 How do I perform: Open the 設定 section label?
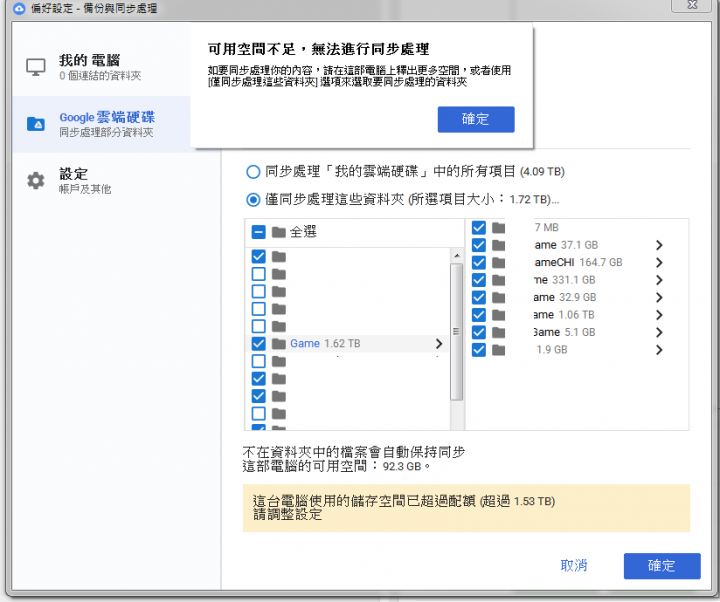tap(73, 174)
